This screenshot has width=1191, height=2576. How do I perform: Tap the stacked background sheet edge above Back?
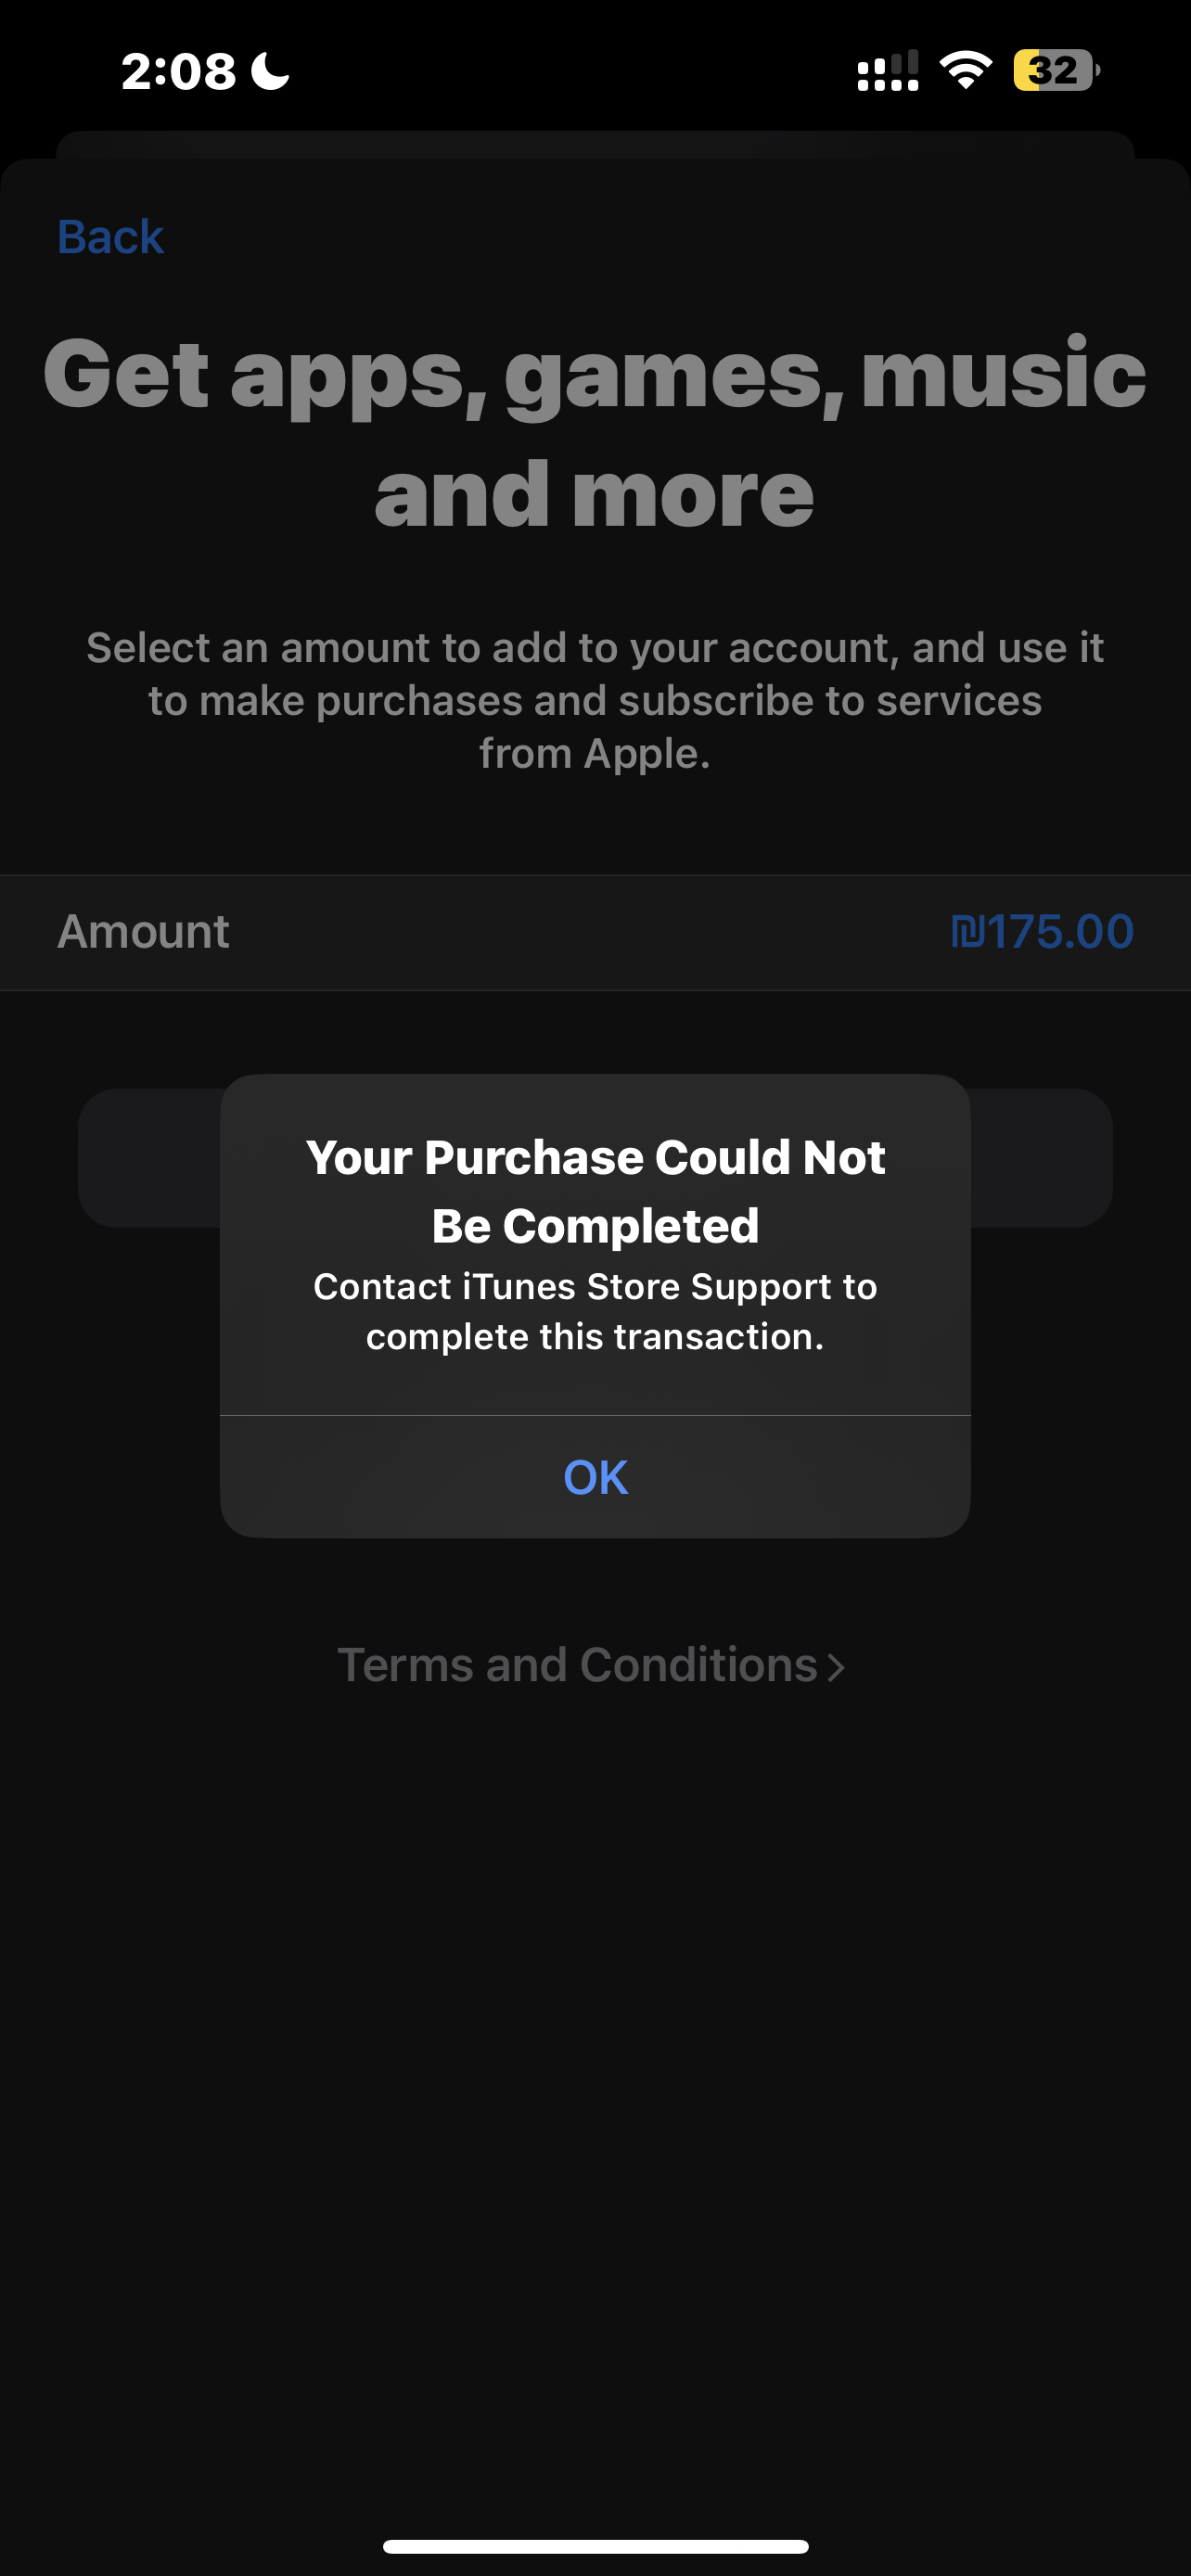(595, 144)
